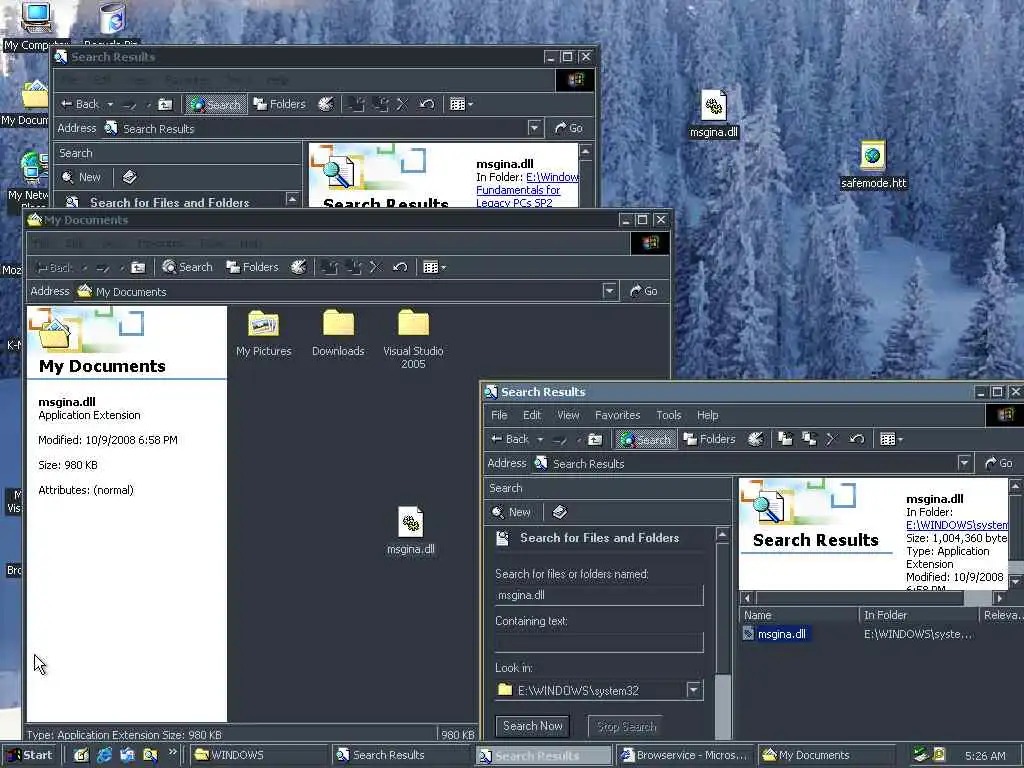Click Internet Explorer quick launch icon
The image size is (1024, 768).
pos(104,755)
